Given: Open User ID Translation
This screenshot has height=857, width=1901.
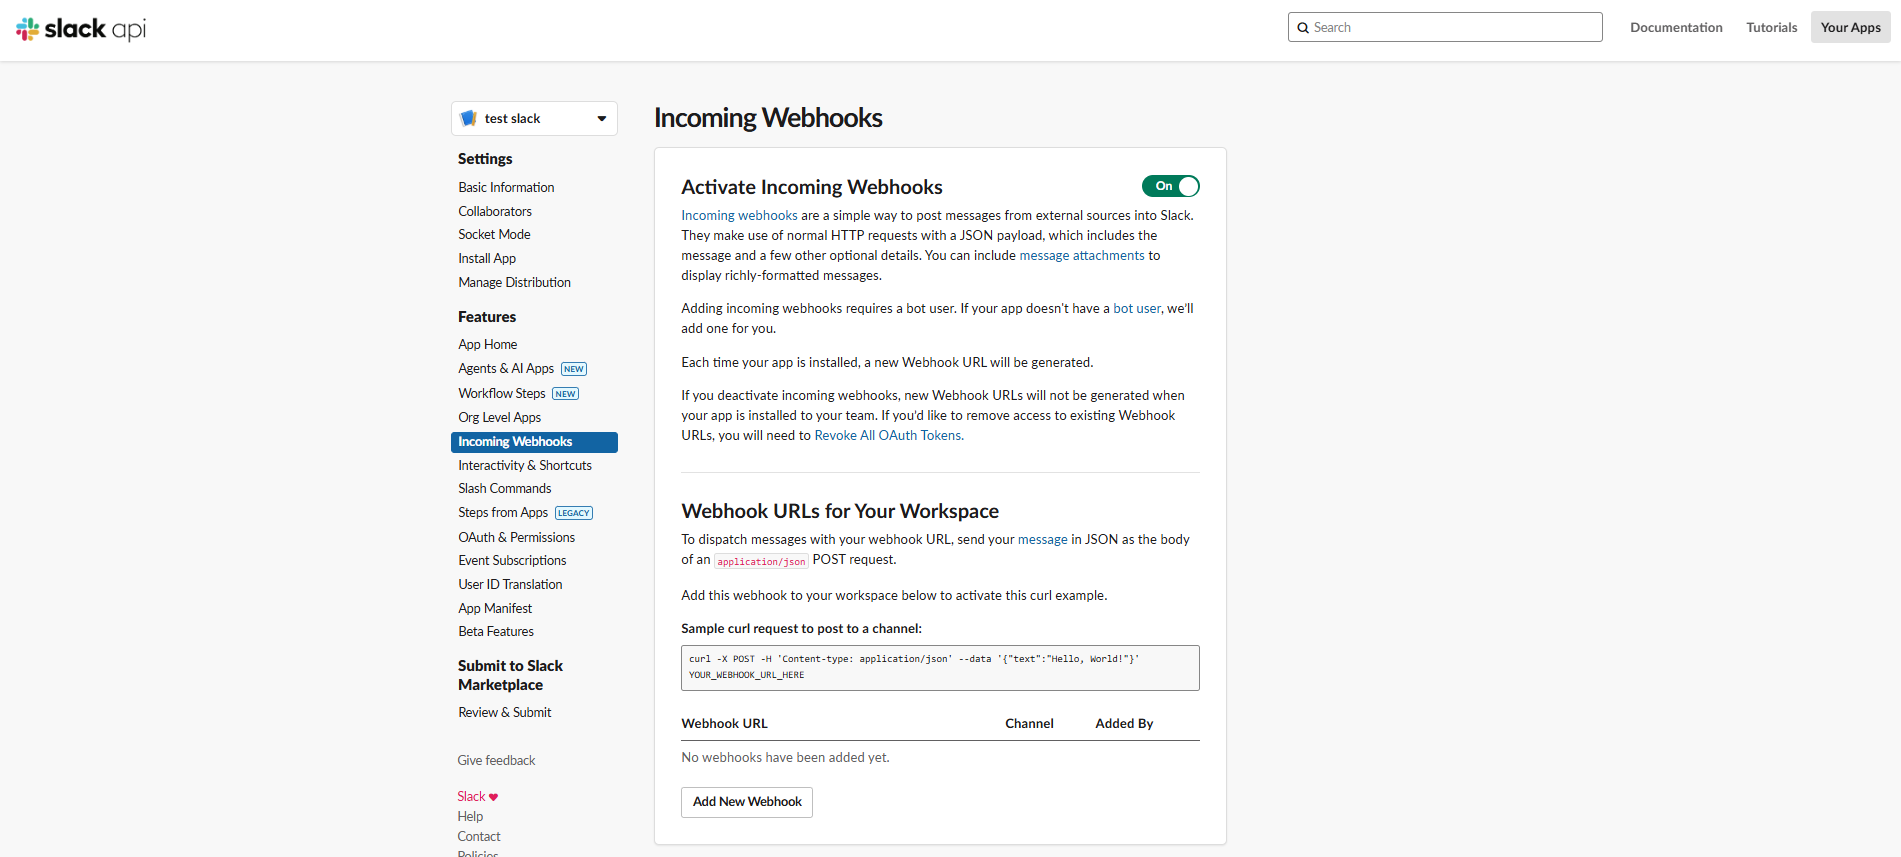Looking at the screenshot, I should (x=510, y=584).
